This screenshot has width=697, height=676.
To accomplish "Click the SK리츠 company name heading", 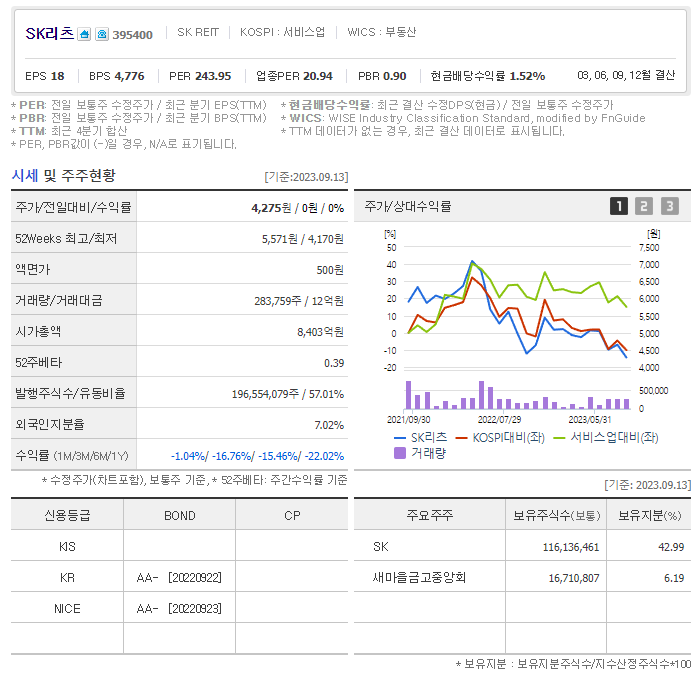I will [50, 33].
